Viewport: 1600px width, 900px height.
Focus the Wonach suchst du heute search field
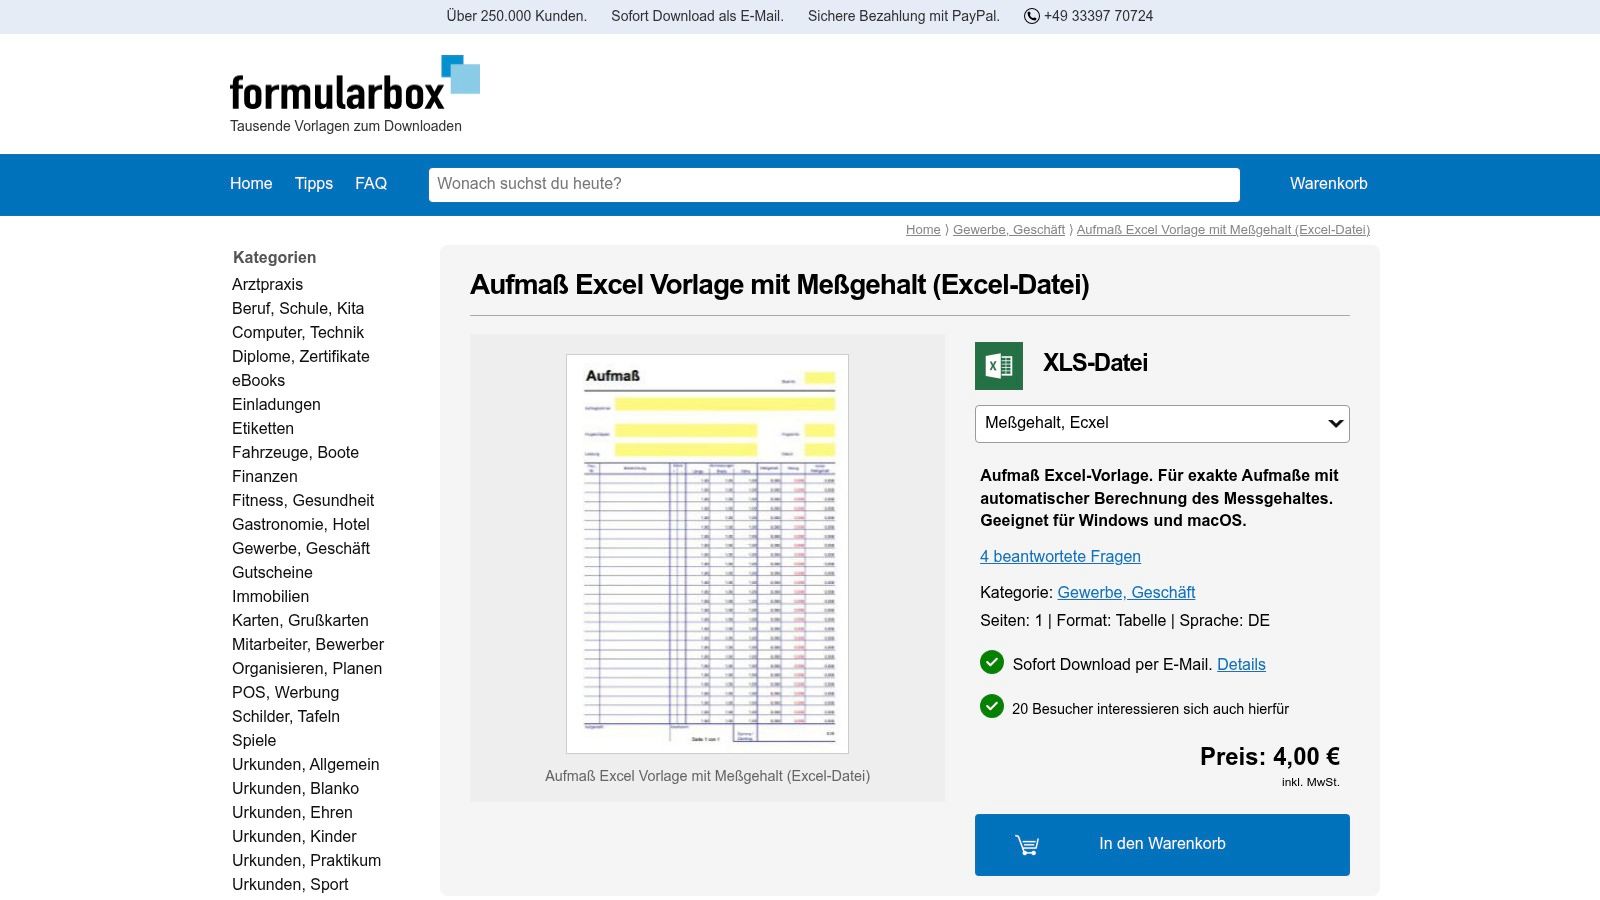834,185
